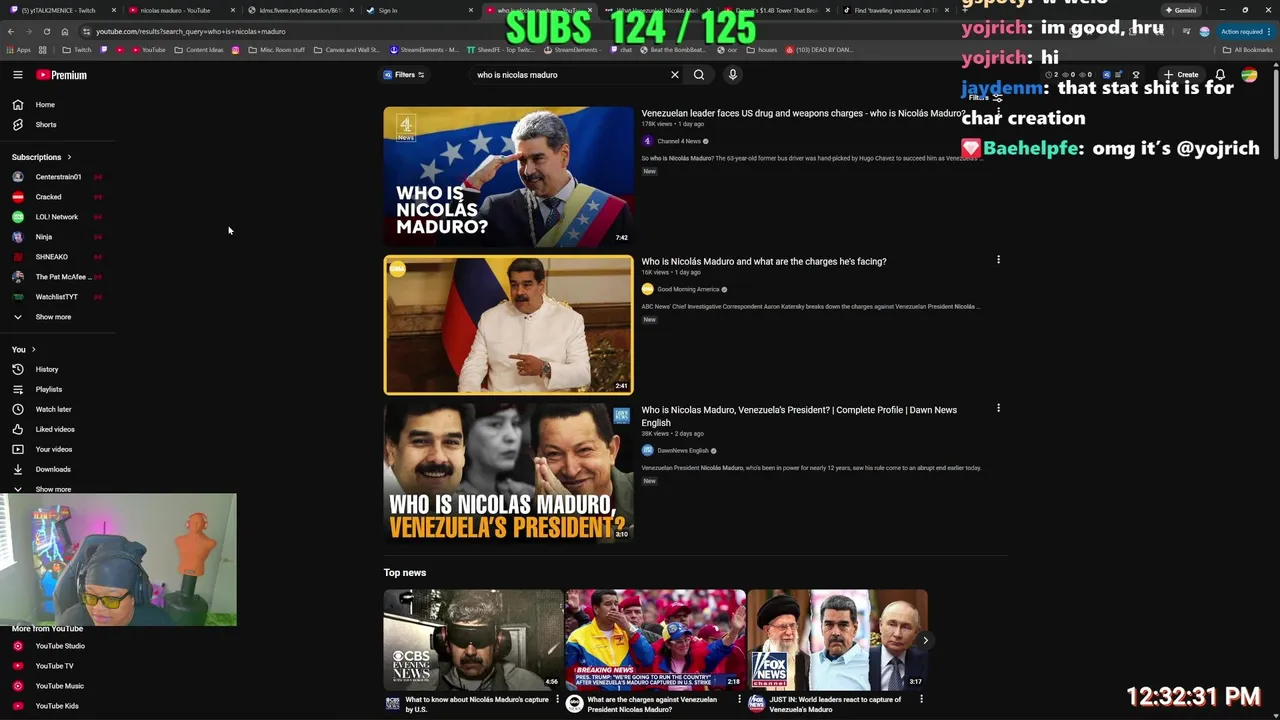Open browser home button

point(64,31)
